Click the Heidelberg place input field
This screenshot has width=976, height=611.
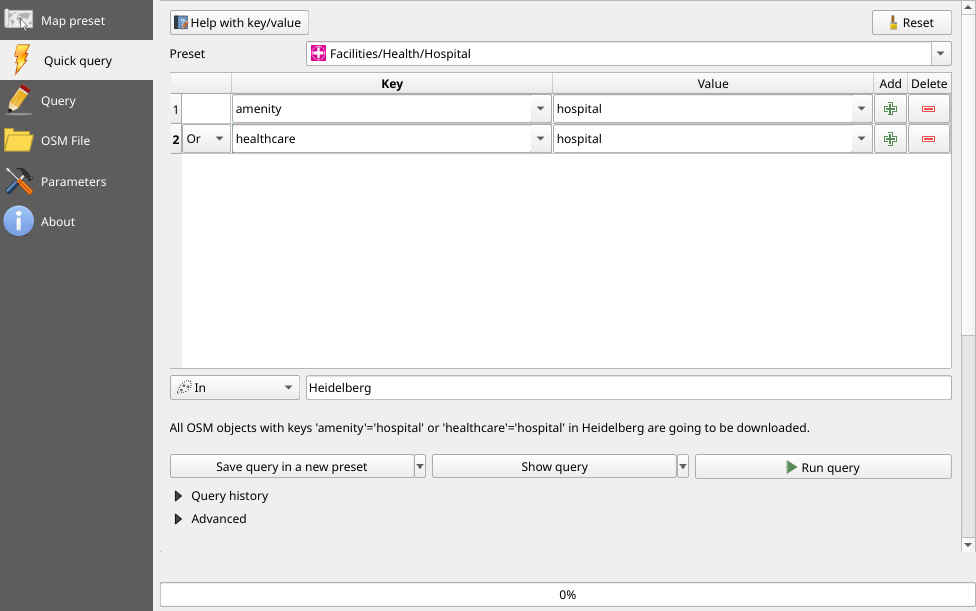(627, 387)
